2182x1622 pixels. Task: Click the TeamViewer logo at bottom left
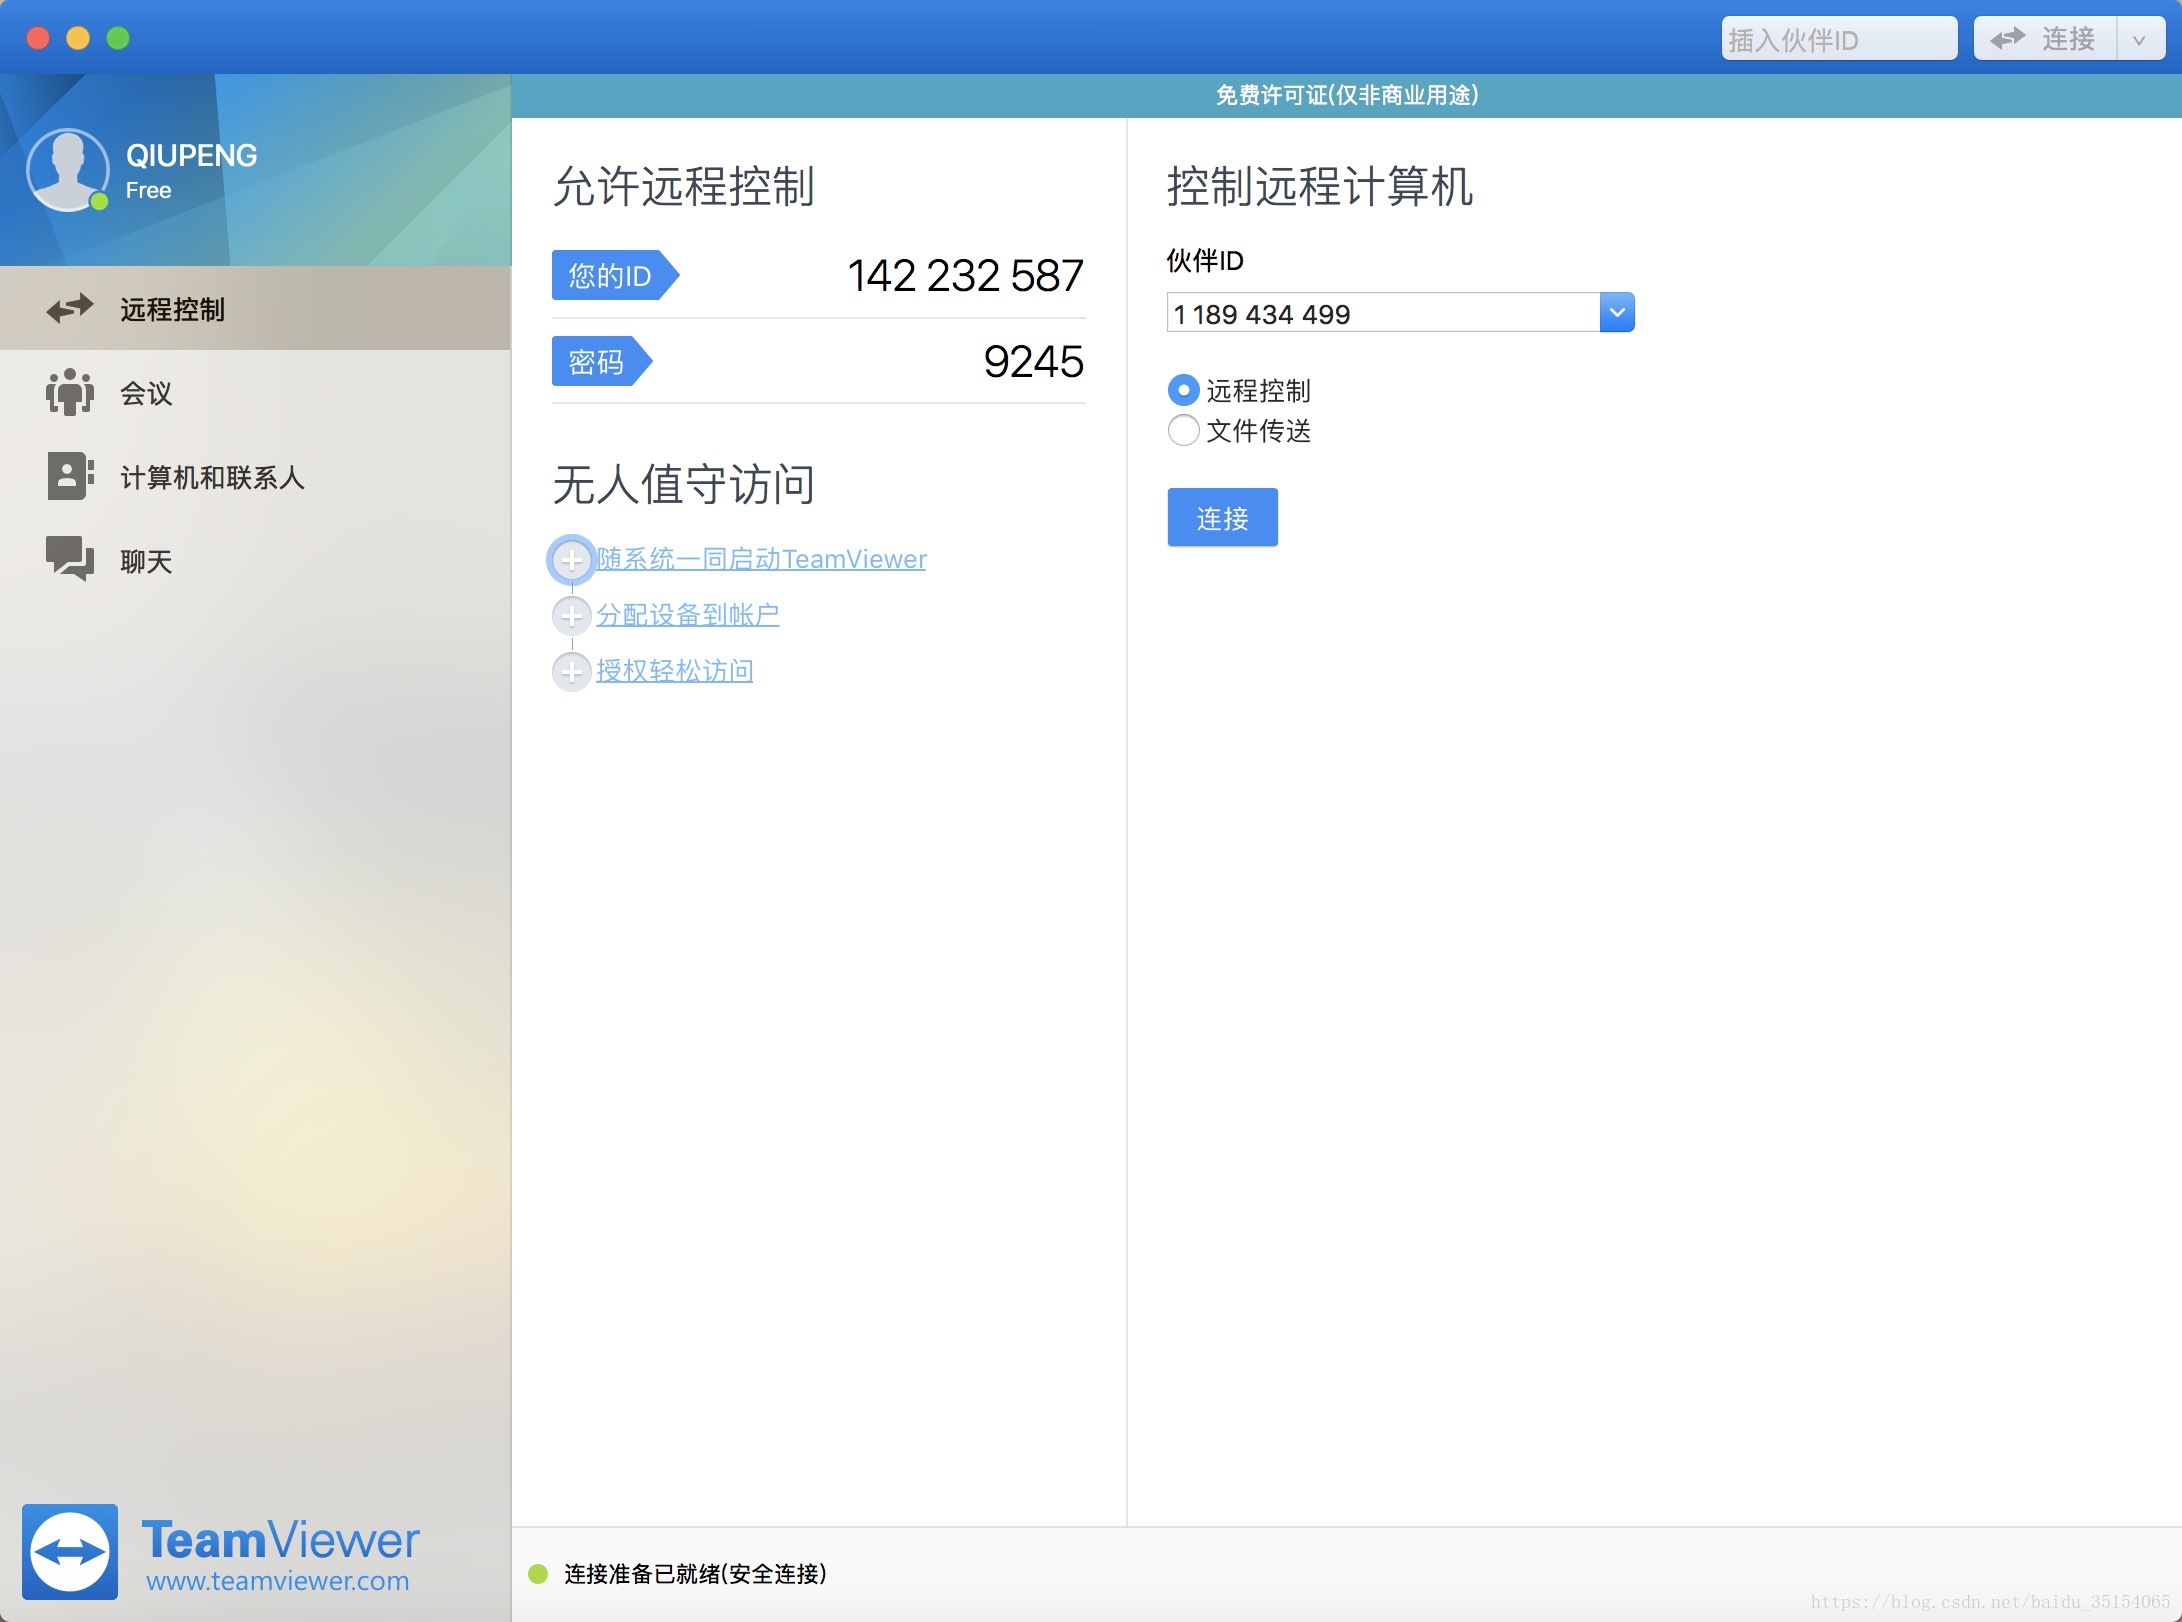coord(70,1551)
